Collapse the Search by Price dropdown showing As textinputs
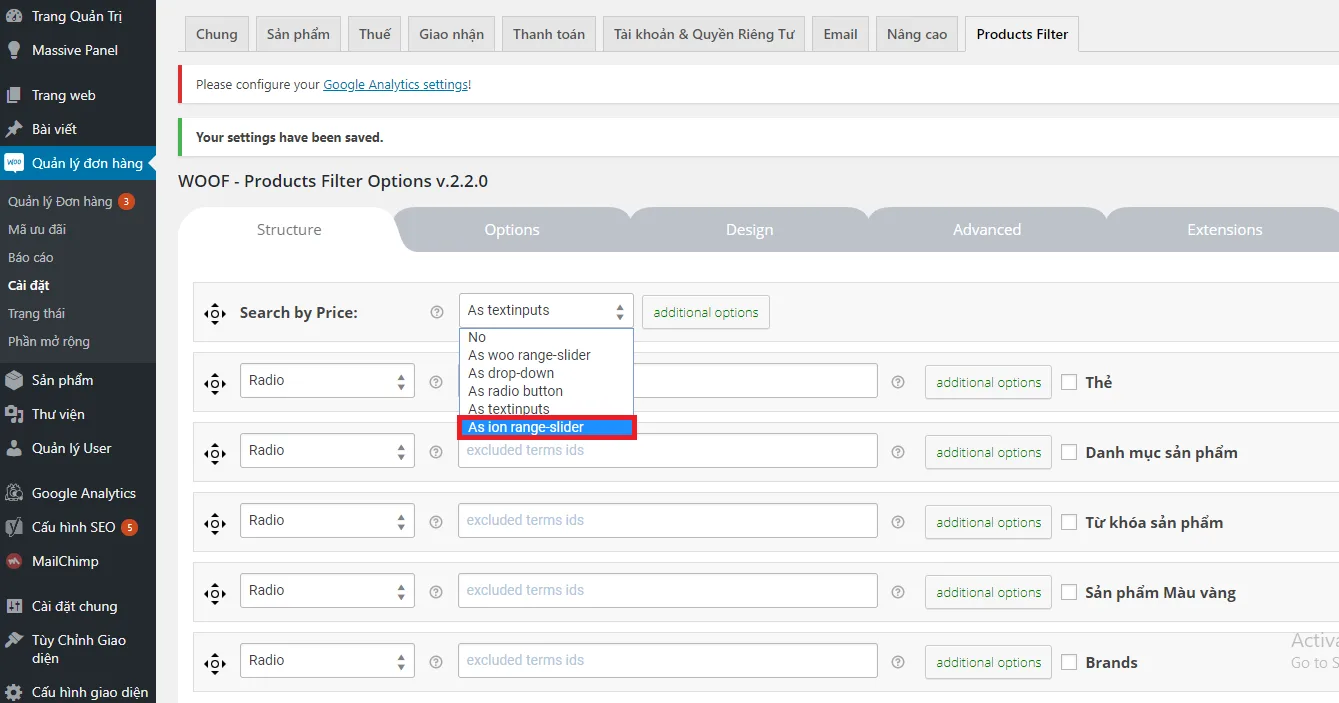This screenshot has height=703, width=1339. pos(546,310)
